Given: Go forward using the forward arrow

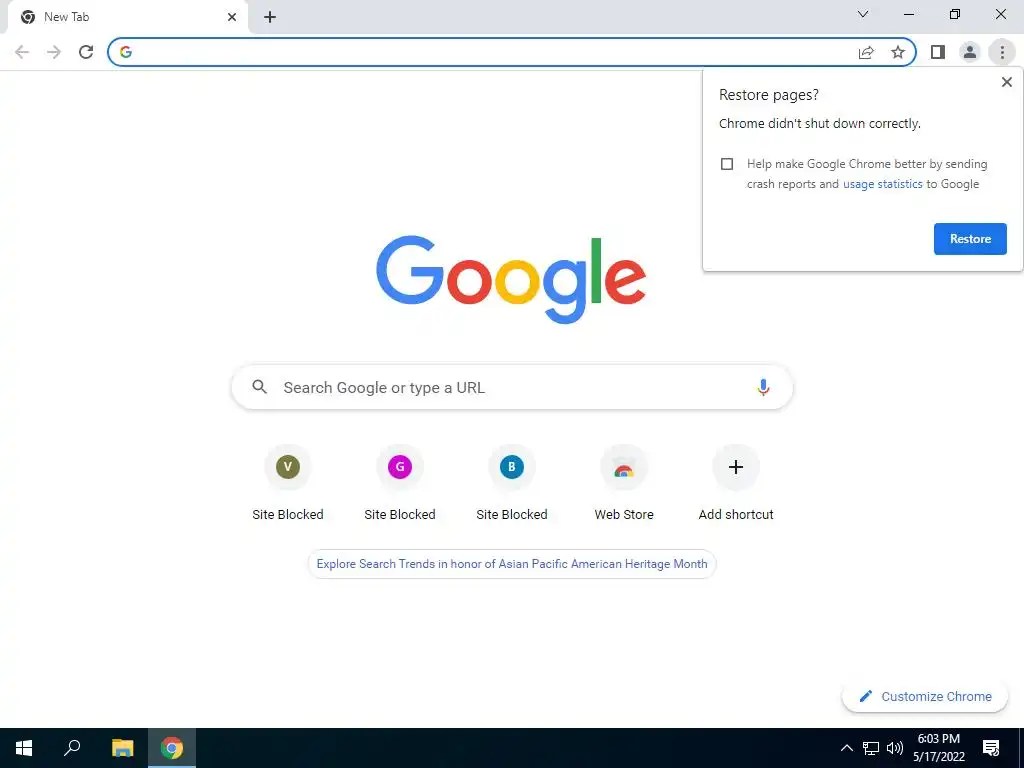Looking at the screenshot, I should tap(54, 52).
